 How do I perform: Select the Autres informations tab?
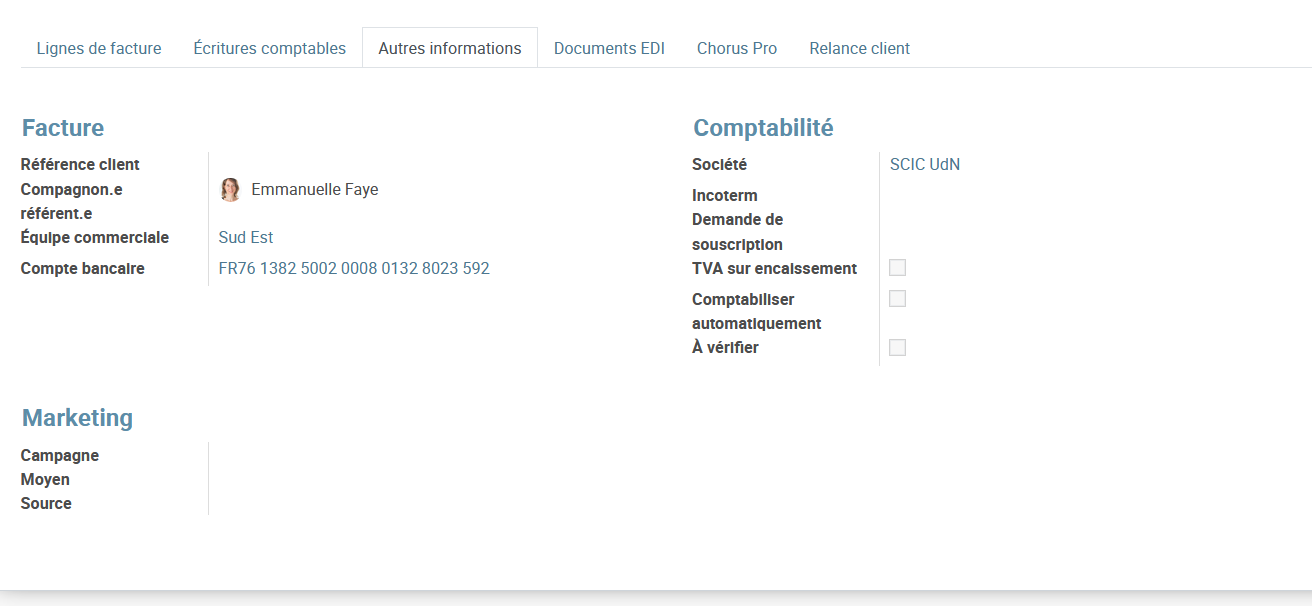(x=450, y=48)
